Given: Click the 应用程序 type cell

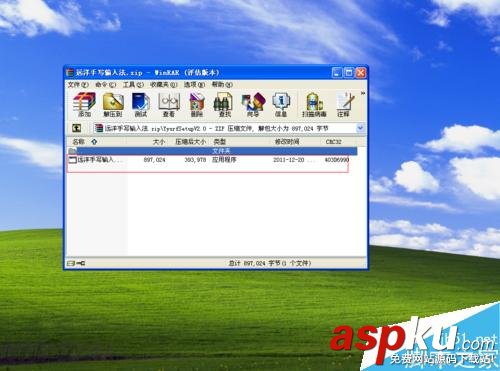Looking at the screenshot, I should (x=224, y=160).
